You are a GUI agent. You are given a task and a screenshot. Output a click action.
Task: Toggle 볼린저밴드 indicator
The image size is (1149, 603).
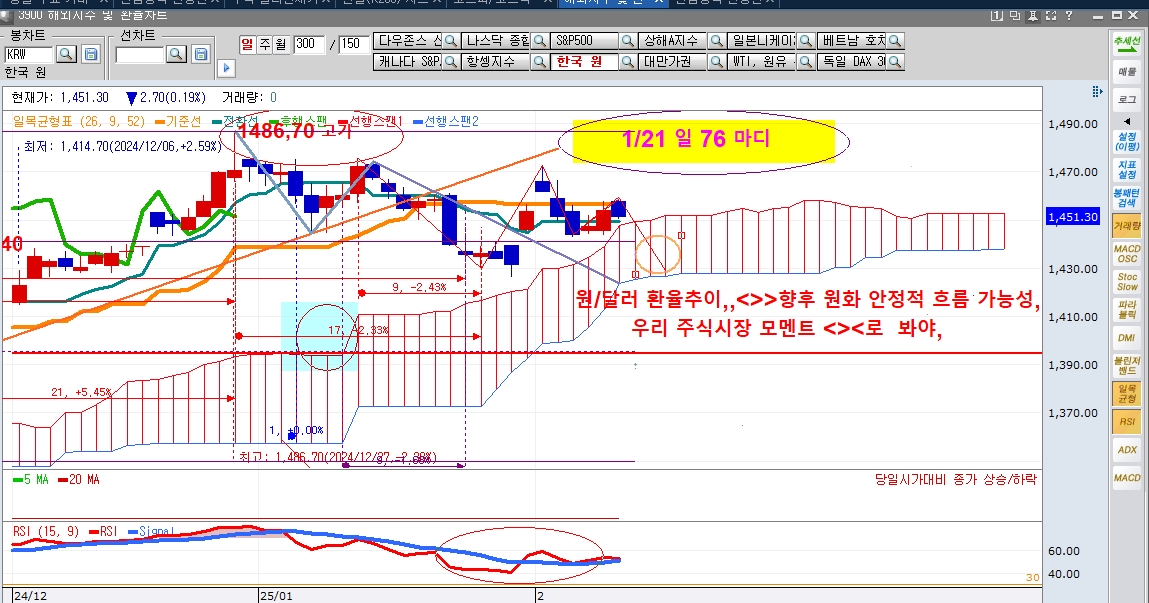click(x=1127, y=366)
